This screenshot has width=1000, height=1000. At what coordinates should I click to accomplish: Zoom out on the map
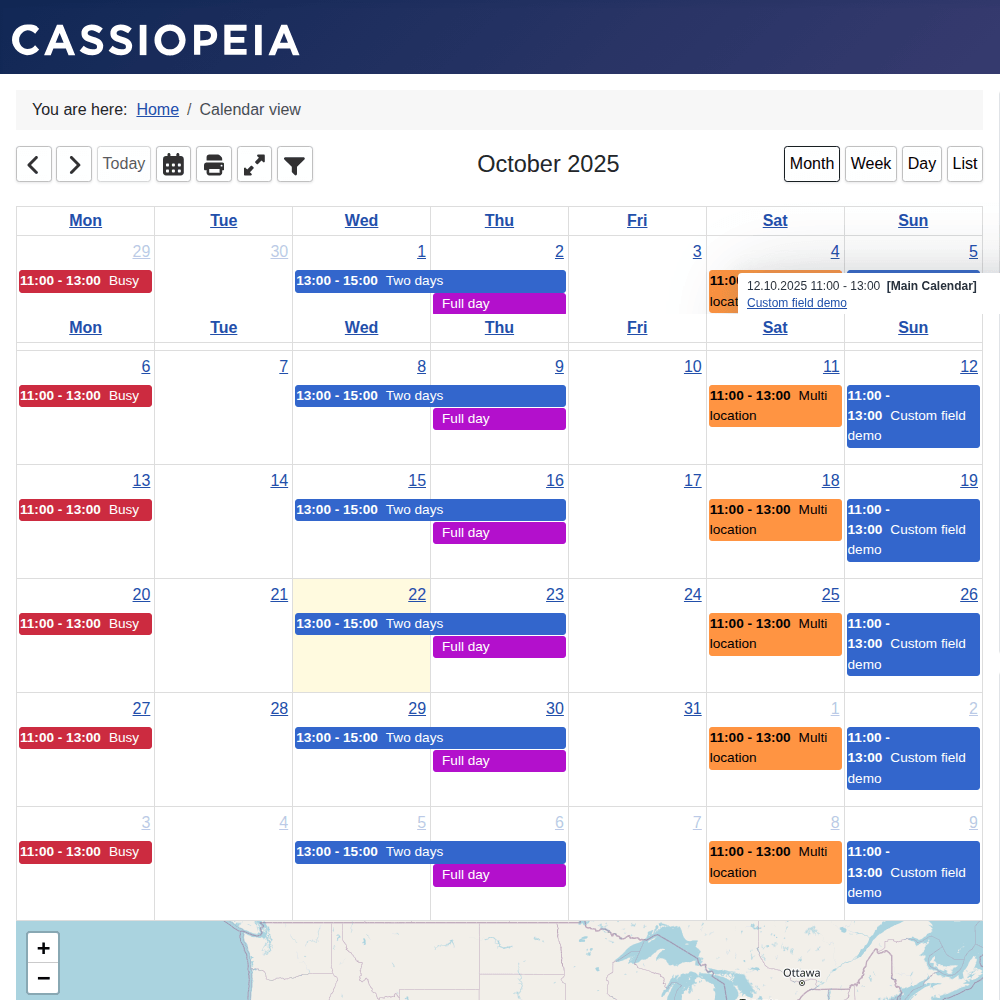click(43, 979)
